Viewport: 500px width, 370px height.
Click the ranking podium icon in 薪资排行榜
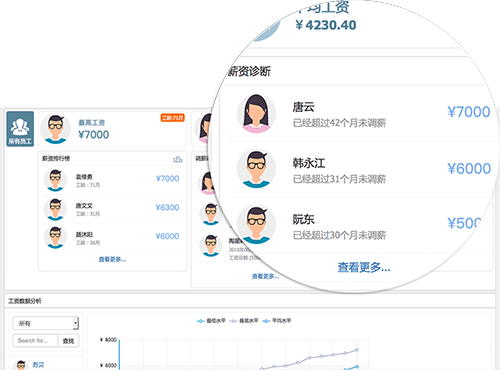click(178, 159)
